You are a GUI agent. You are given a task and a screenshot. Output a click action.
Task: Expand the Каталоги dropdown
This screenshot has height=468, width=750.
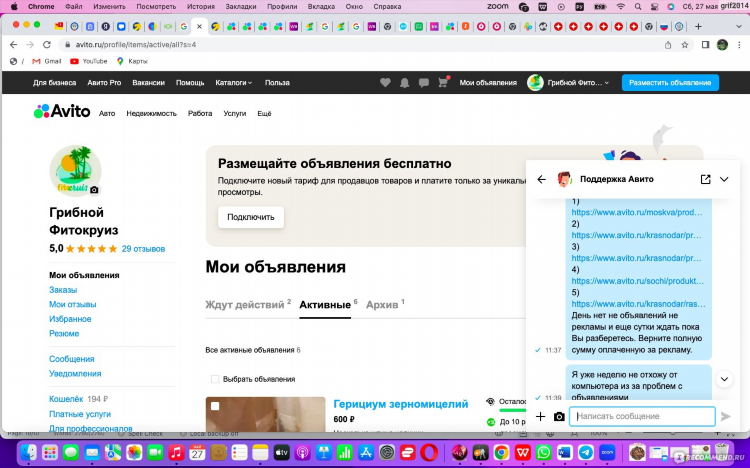click(233, 82)
